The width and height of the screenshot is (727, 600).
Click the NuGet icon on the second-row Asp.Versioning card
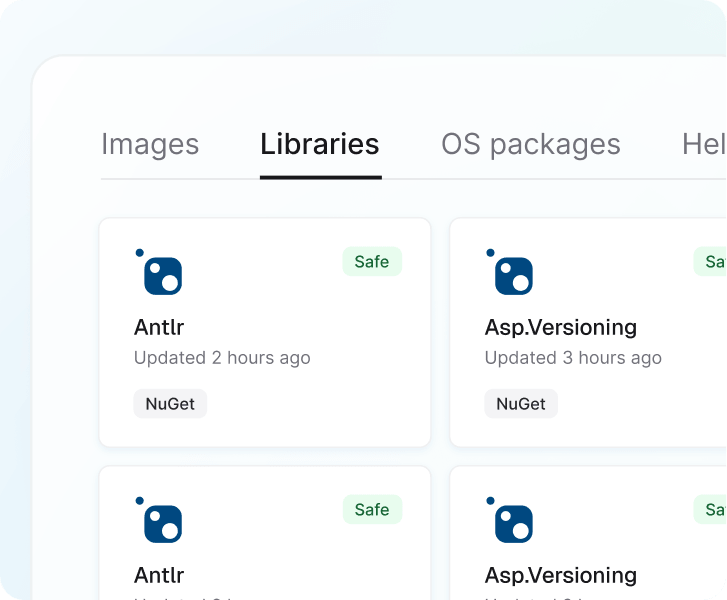click(509, 520)
